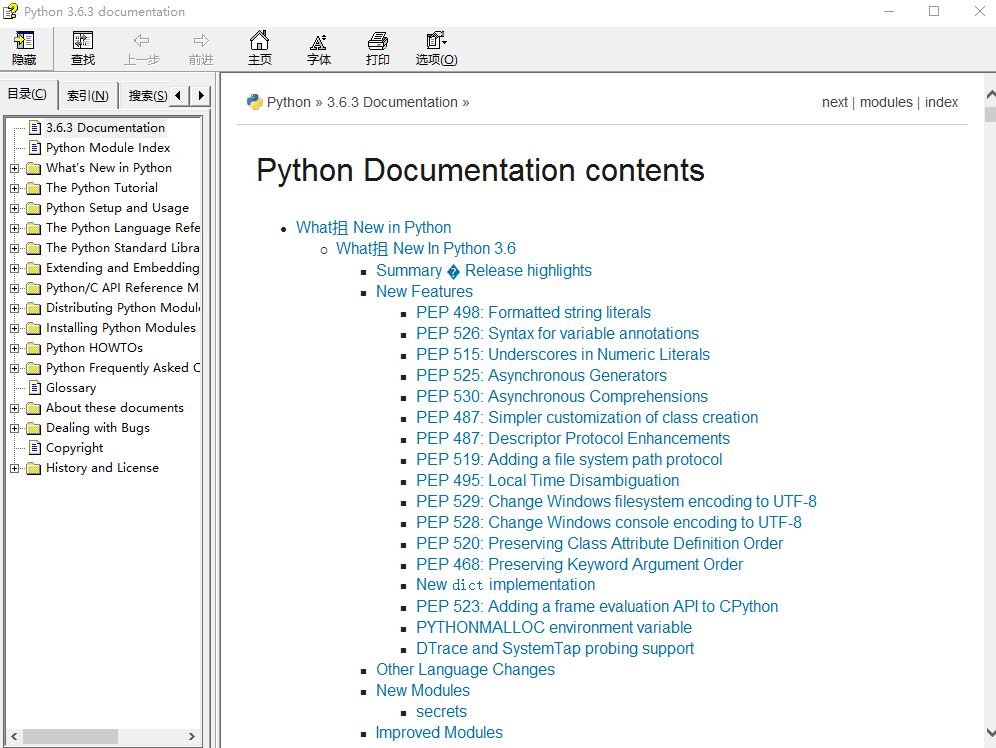The image size is (996, 748).
Task: Switch to the Search (搜索) tab
Action: [147, 96]
